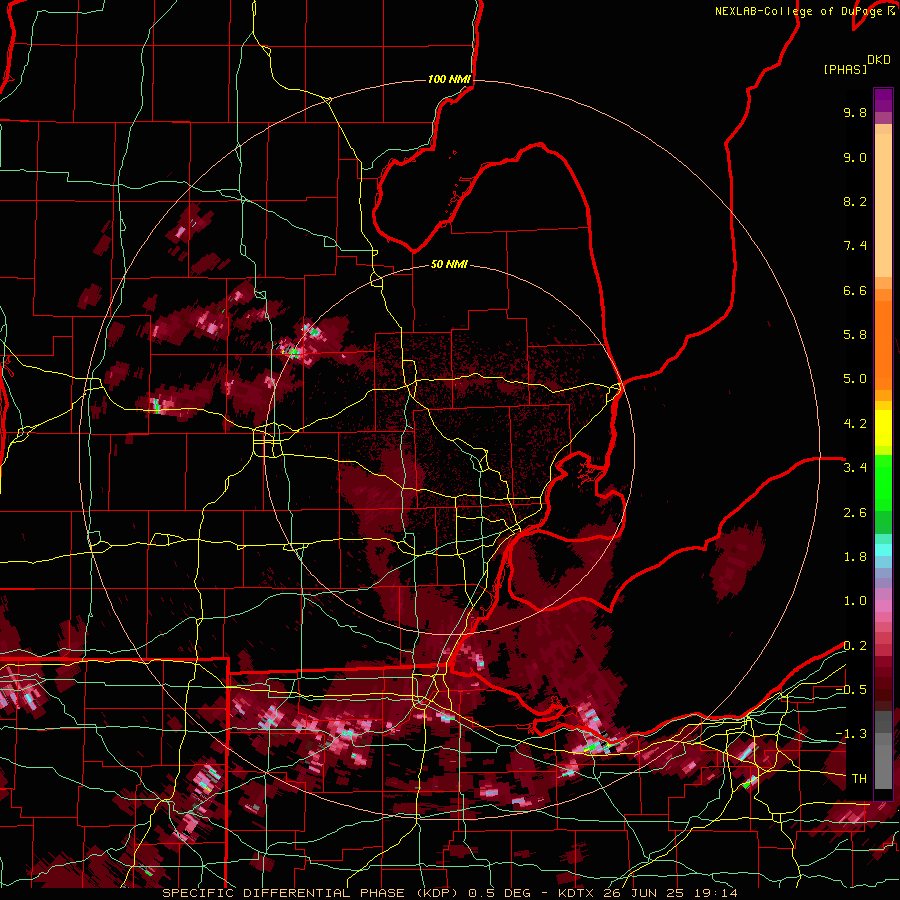Select the "TH" threshold label
Image resolution: width=900 pixels, height=900 pixels.
pyautogui.click(x=859, y=779)
